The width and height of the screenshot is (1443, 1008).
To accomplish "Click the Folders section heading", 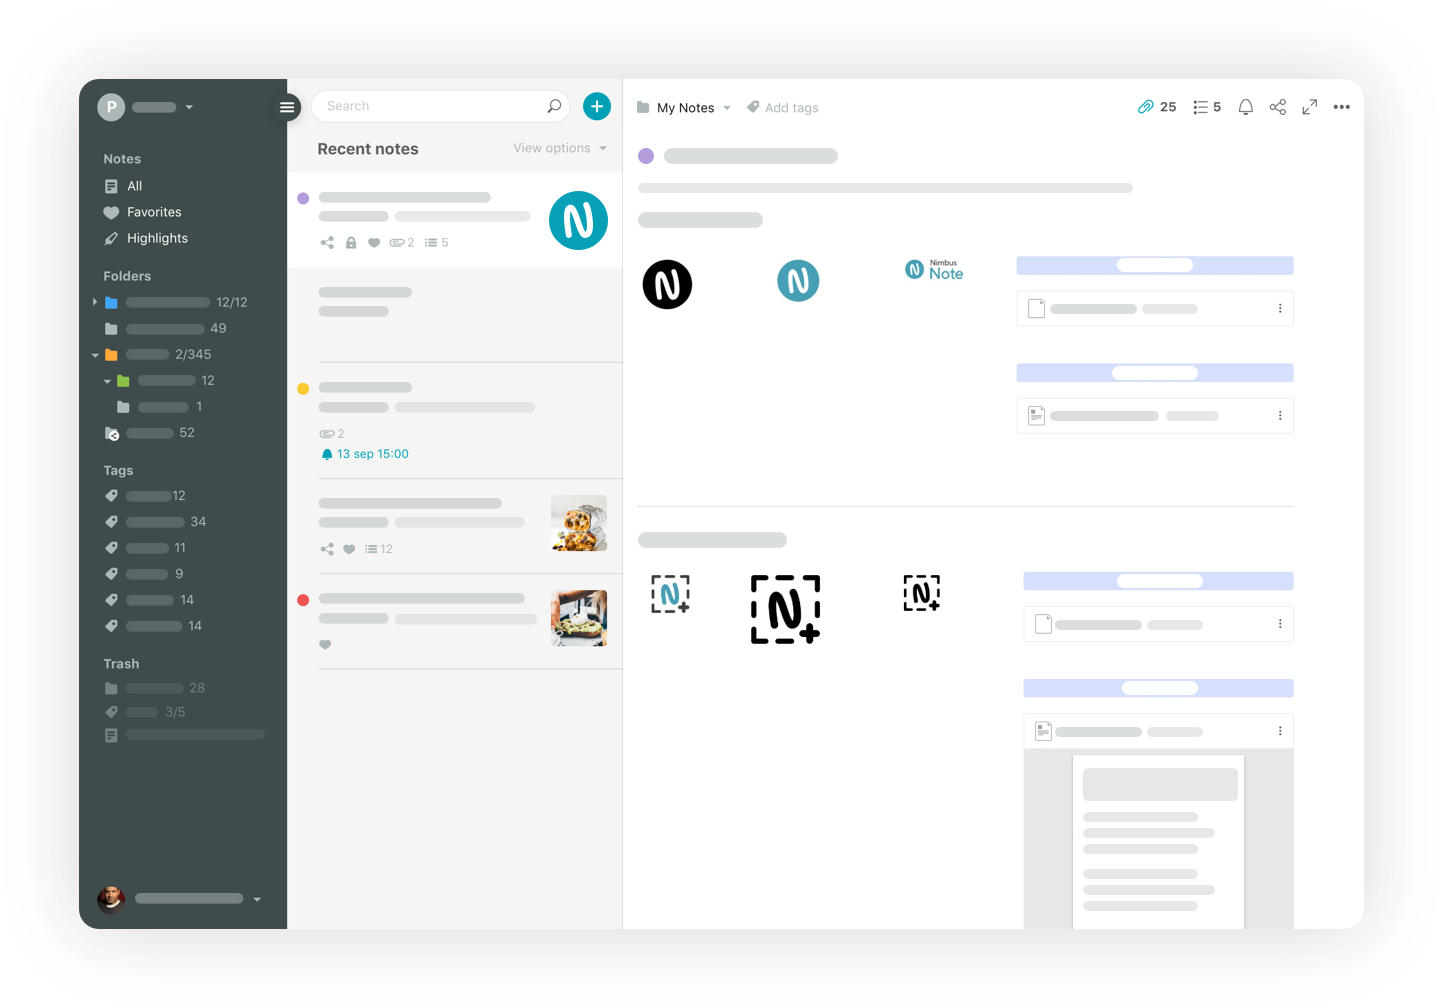I will [127, 276].
